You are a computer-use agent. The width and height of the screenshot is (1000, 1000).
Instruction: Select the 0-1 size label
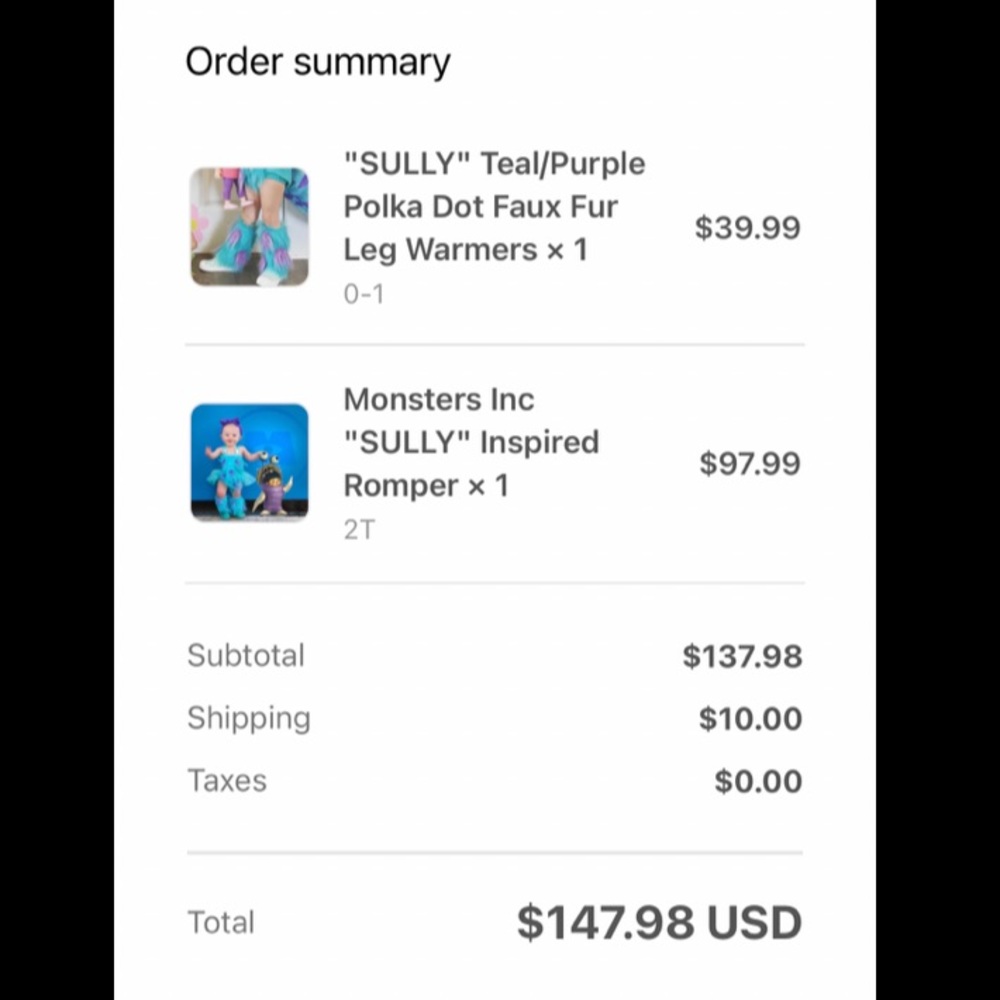point(363,294)
